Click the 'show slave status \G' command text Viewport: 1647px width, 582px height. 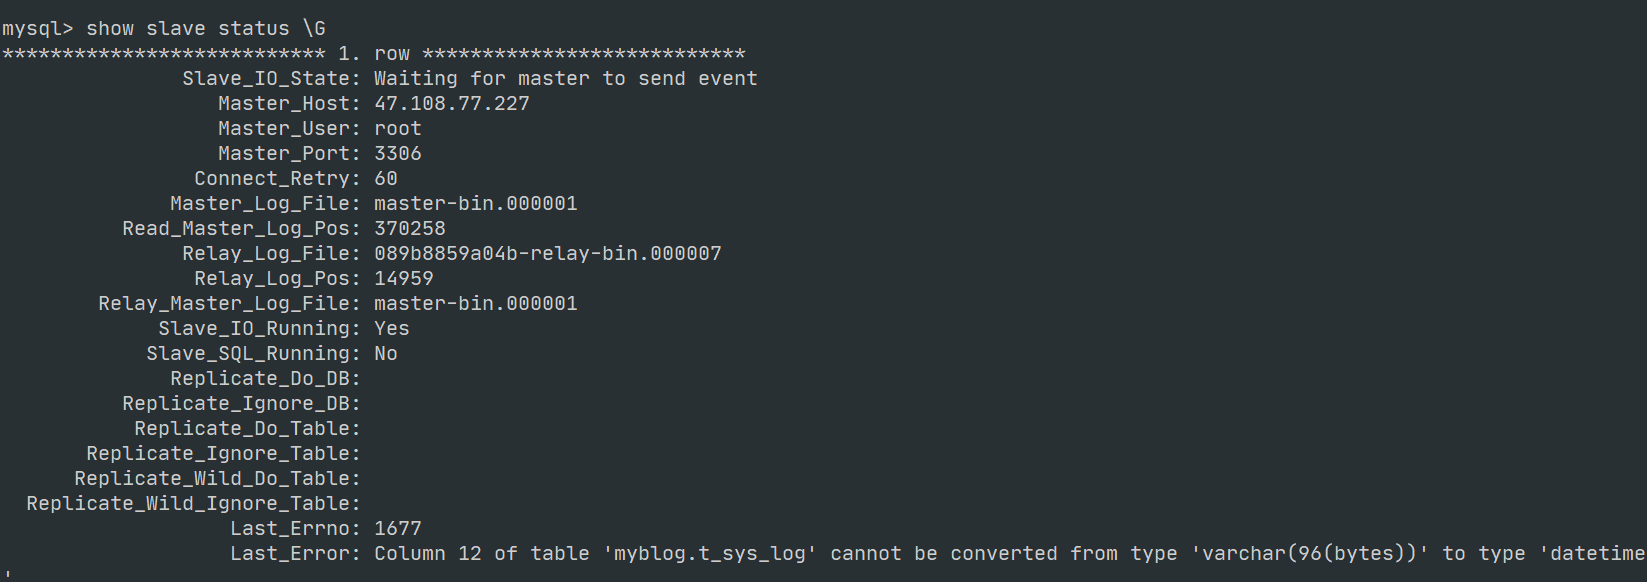pyautogui.click(x=206, y=29)
